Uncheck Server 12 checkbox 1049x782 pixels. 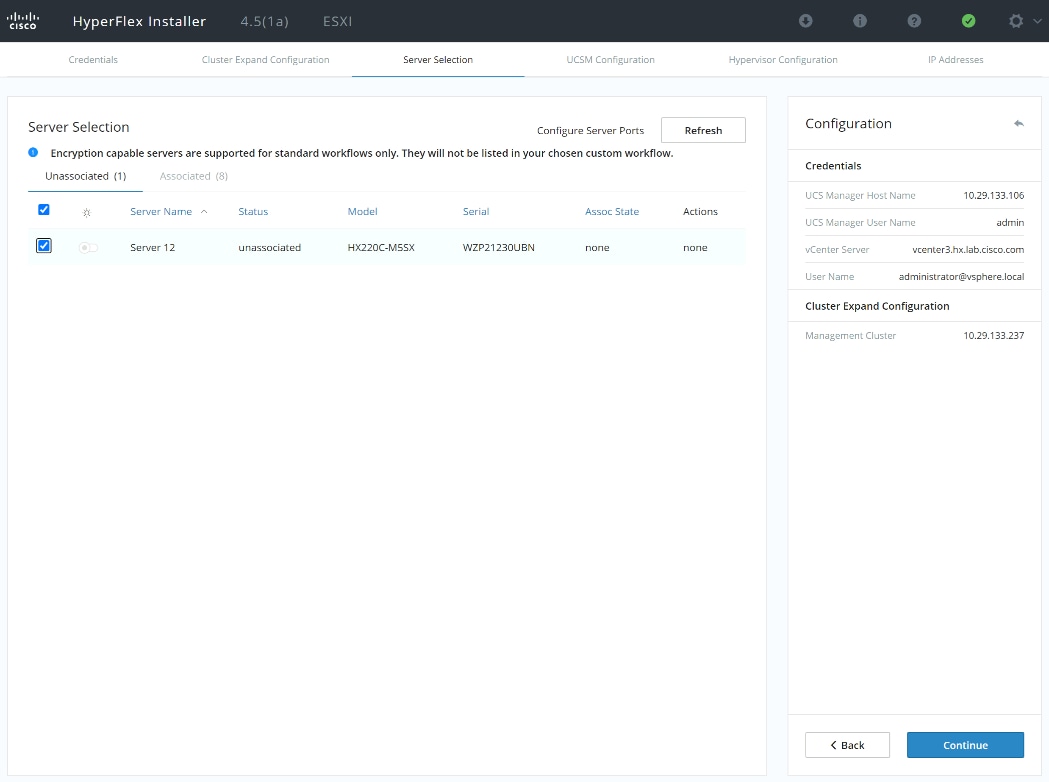(x=43, y=246)
